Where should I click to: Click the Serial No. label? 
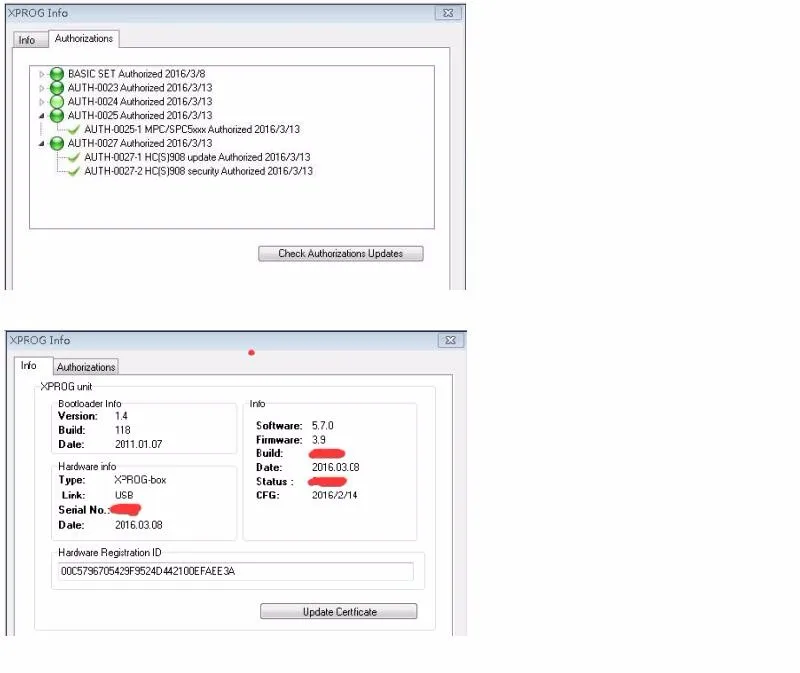pyautogui.click(x=83, y=510)
